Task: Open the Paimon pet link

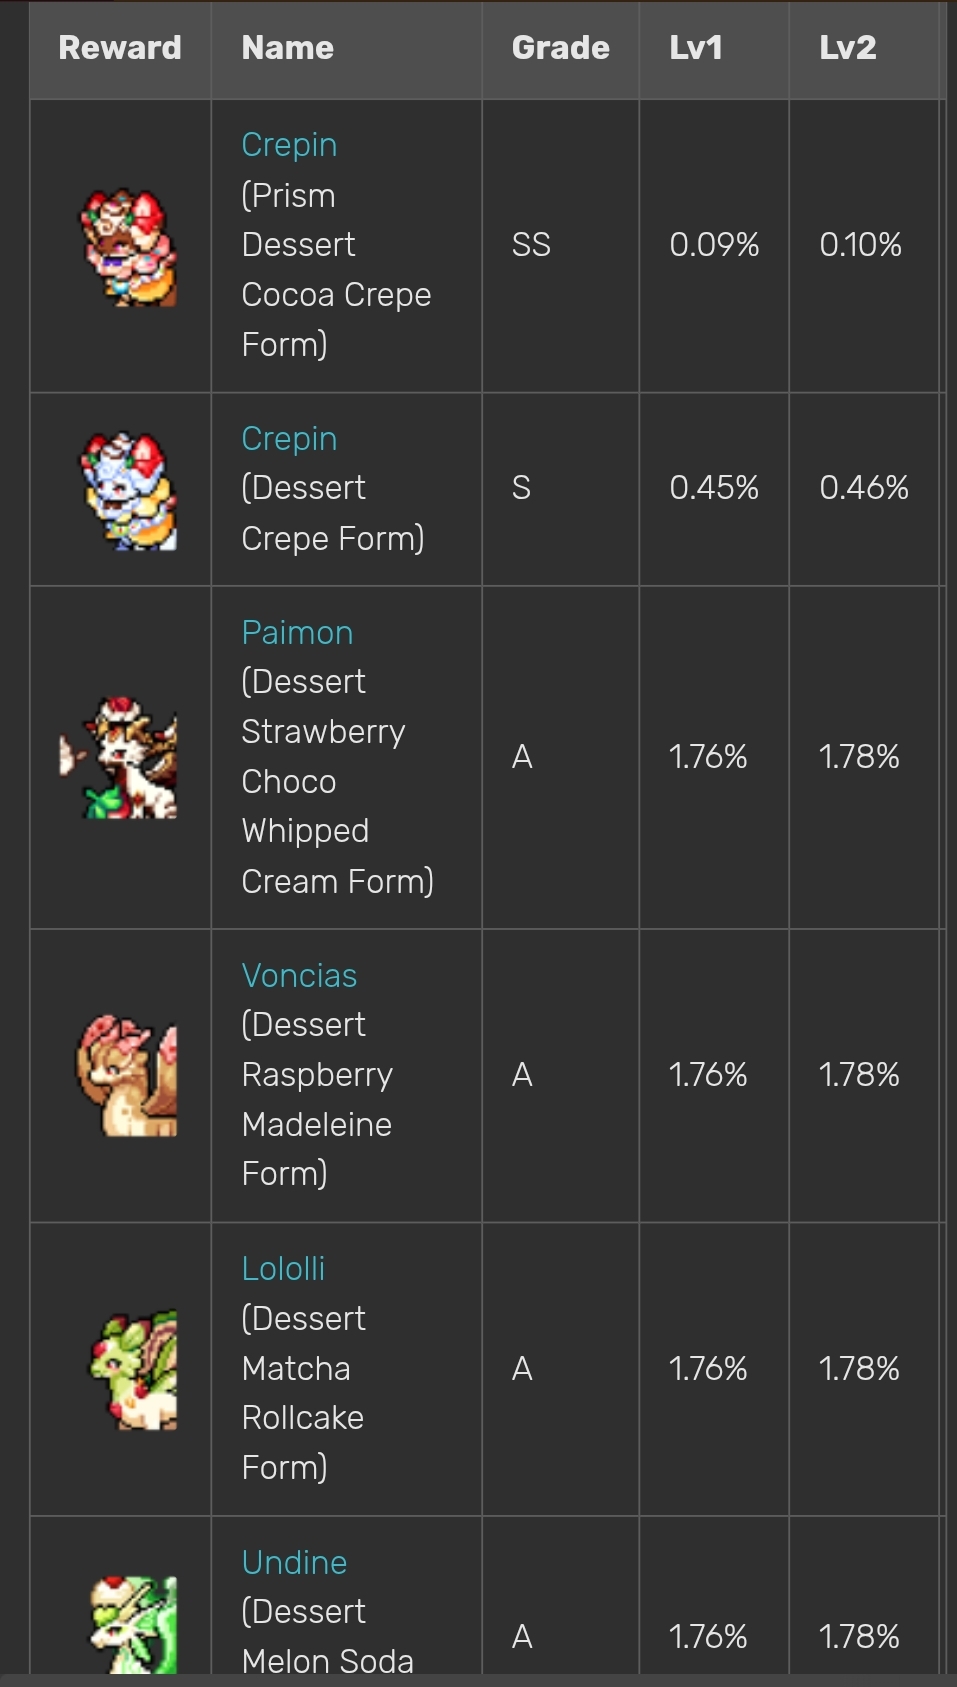Action: 297,633
